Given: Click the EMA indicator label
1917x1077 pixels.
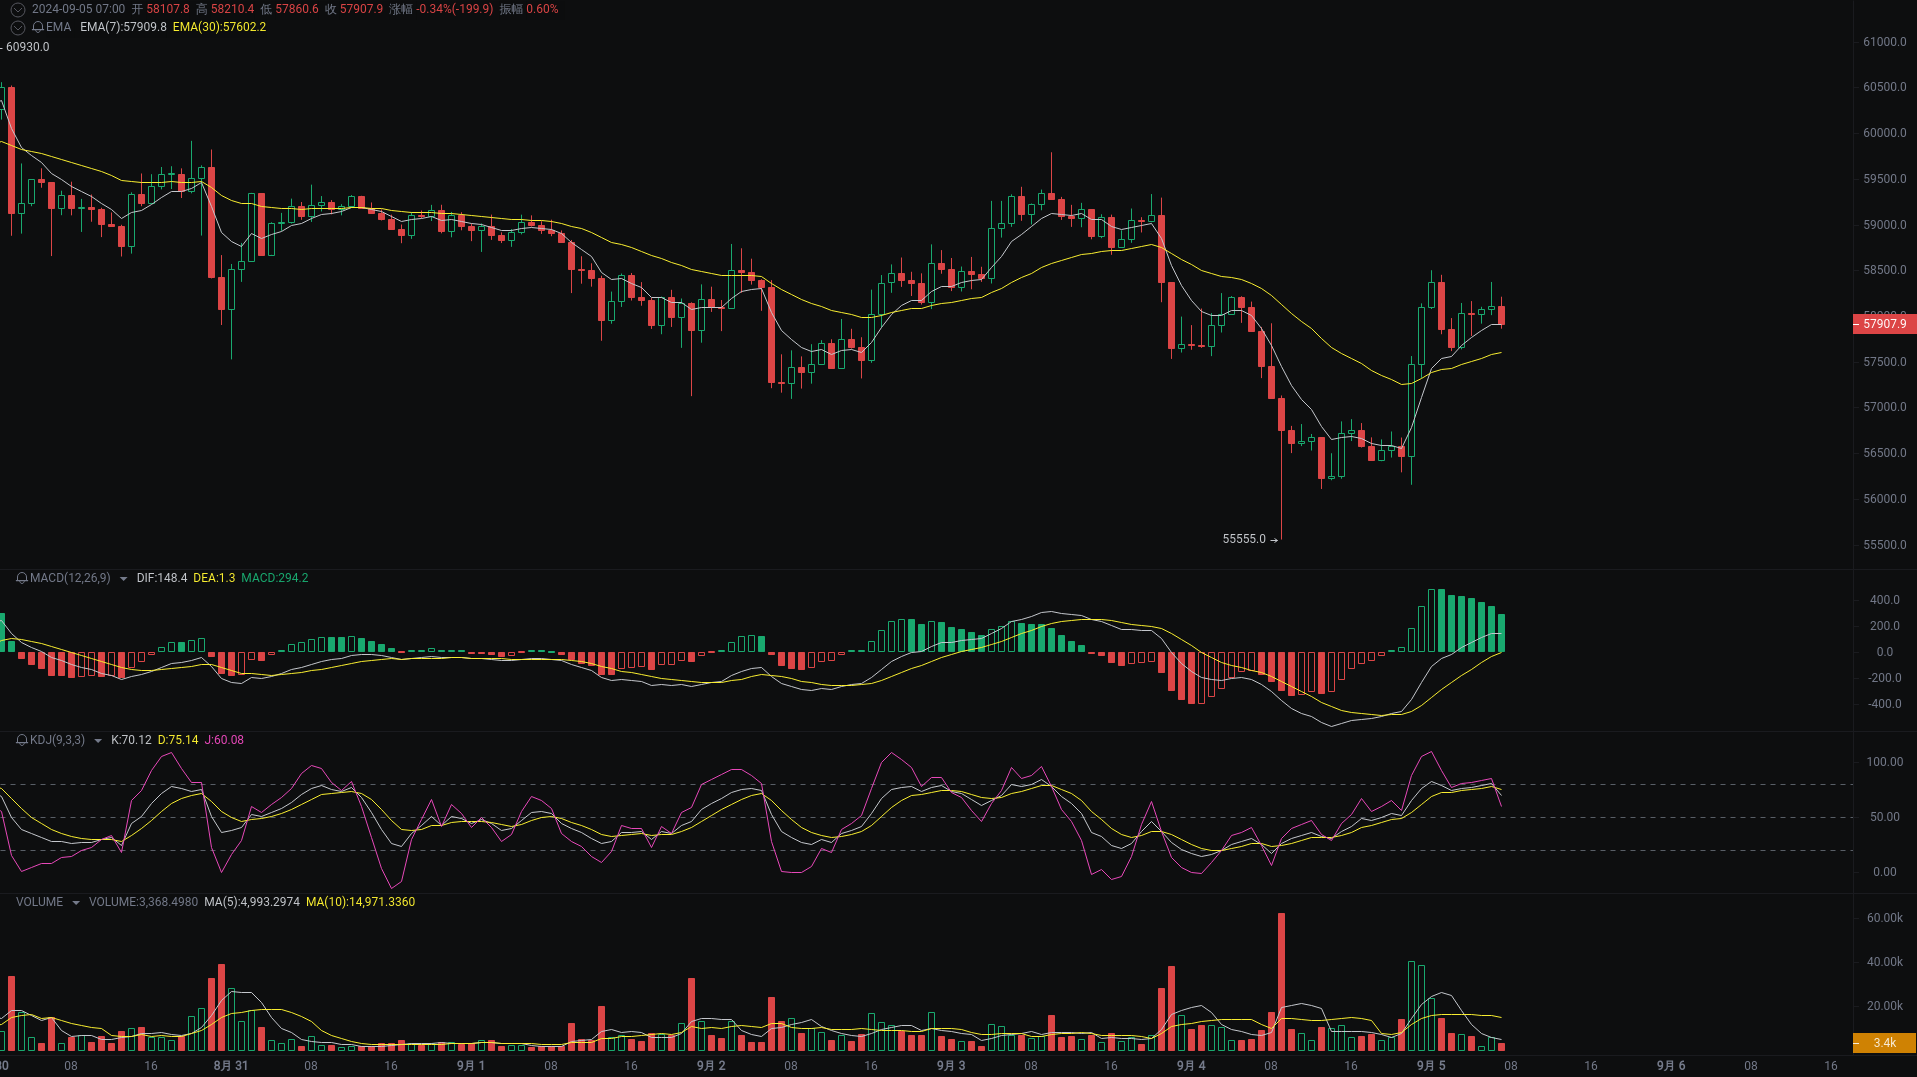Looking at the screenshot, I should pyautogui.click(x=58, y=27).
